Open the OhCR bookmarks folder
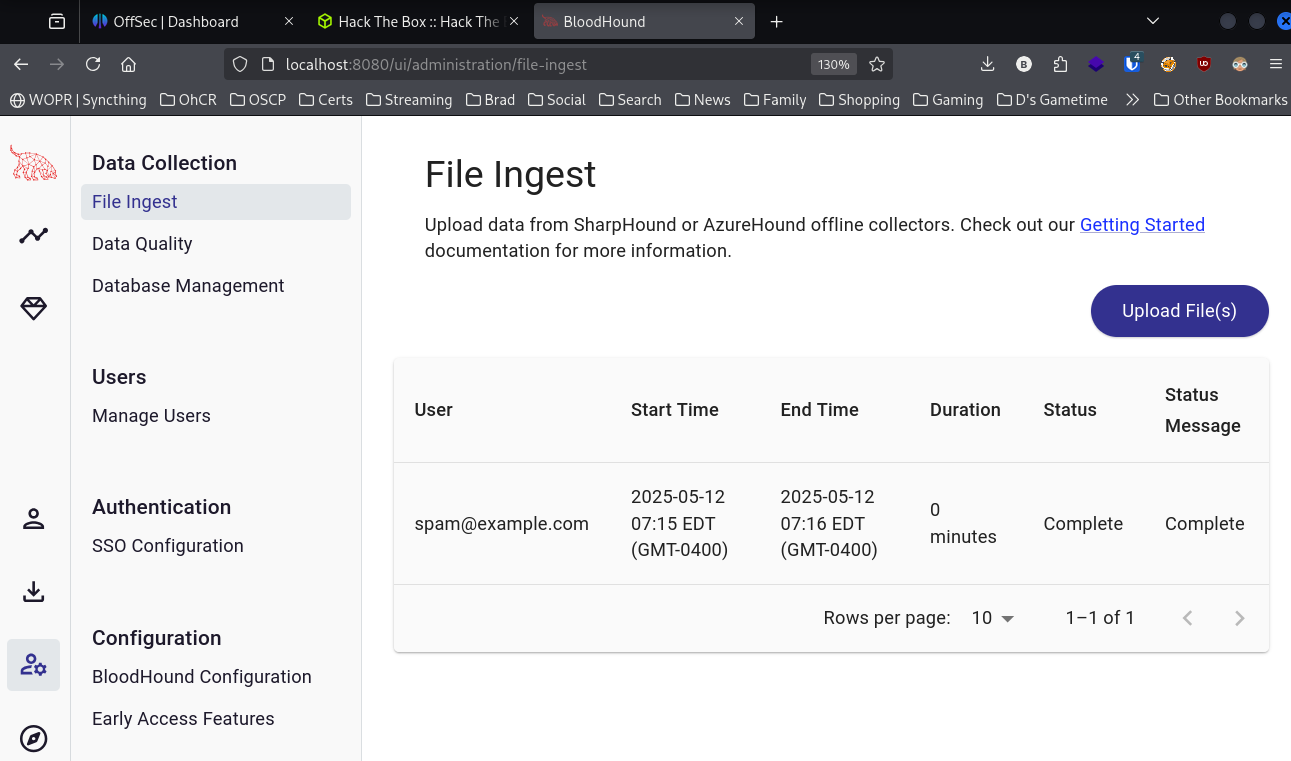This screenshot has width=1291, height=761. coord(186,100)
